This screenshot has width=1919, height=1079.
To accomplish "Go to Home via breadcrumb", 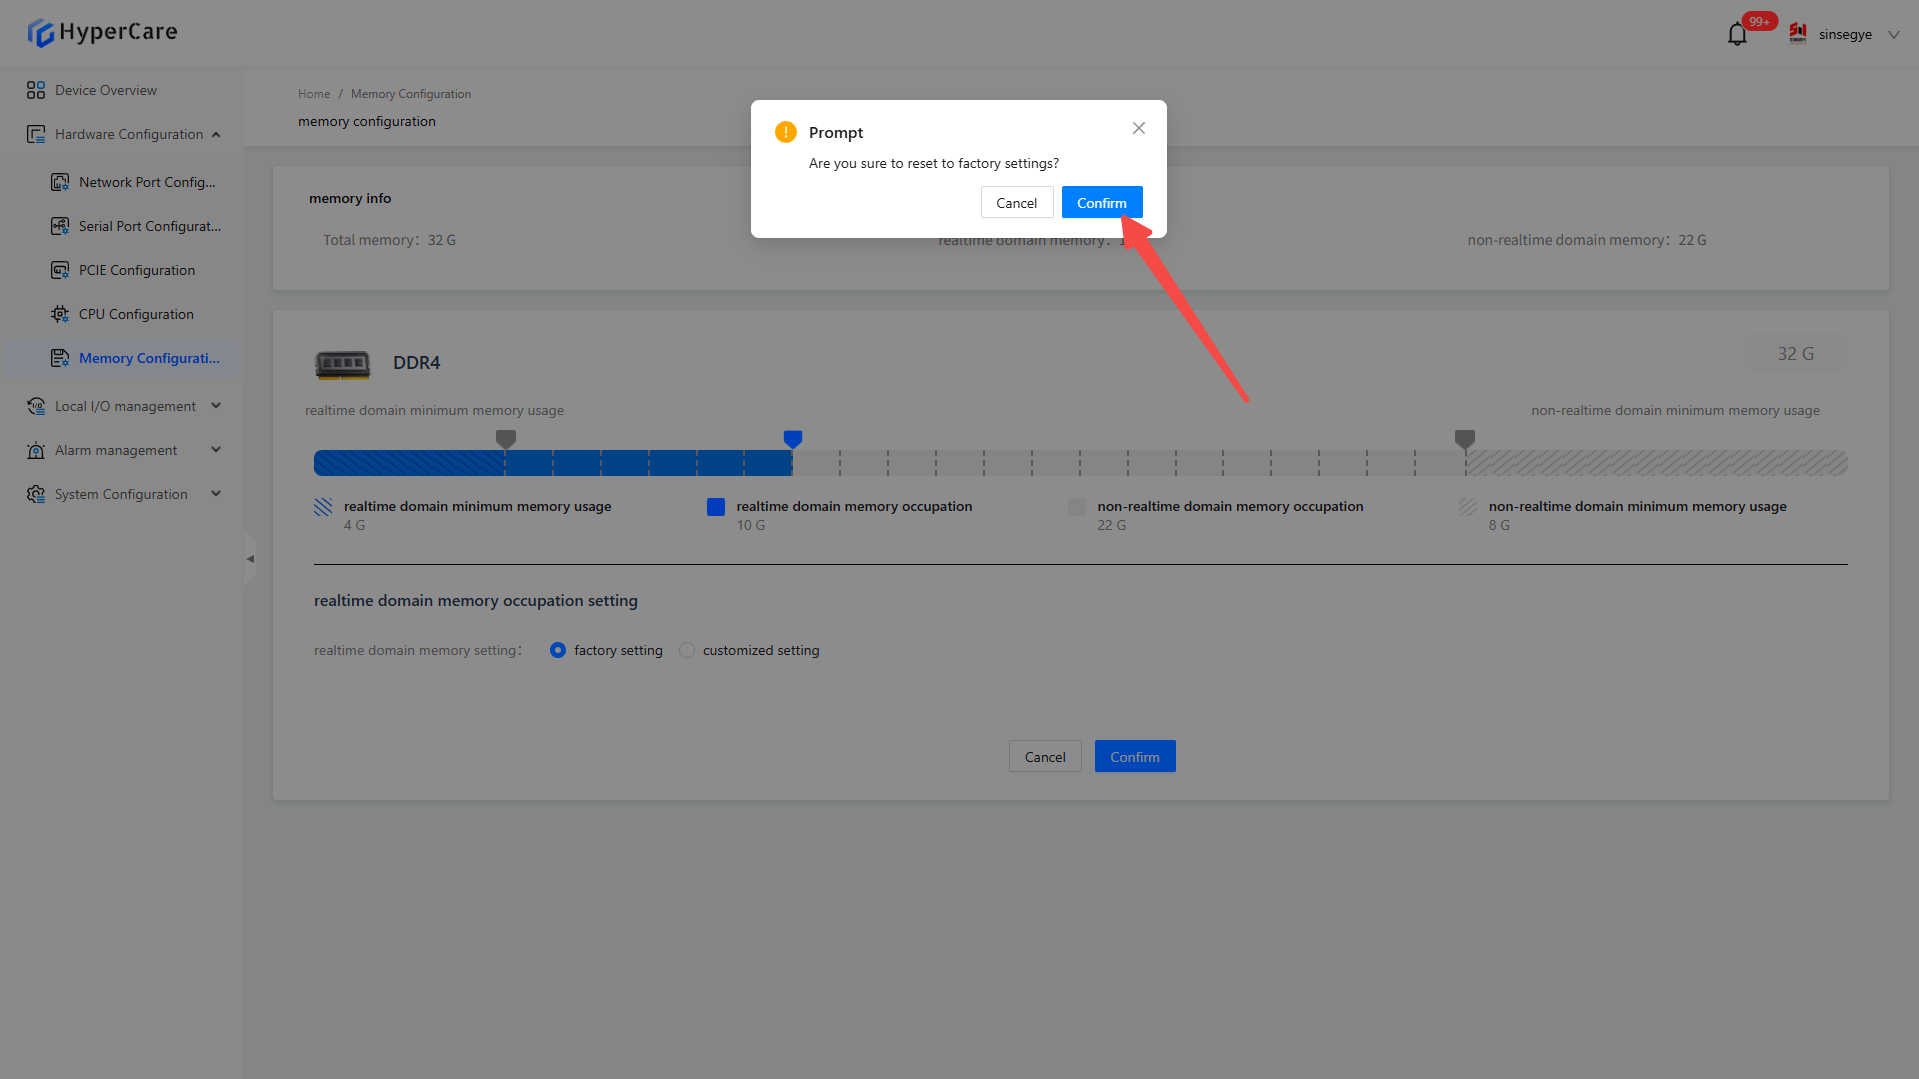I will [314, 94].
